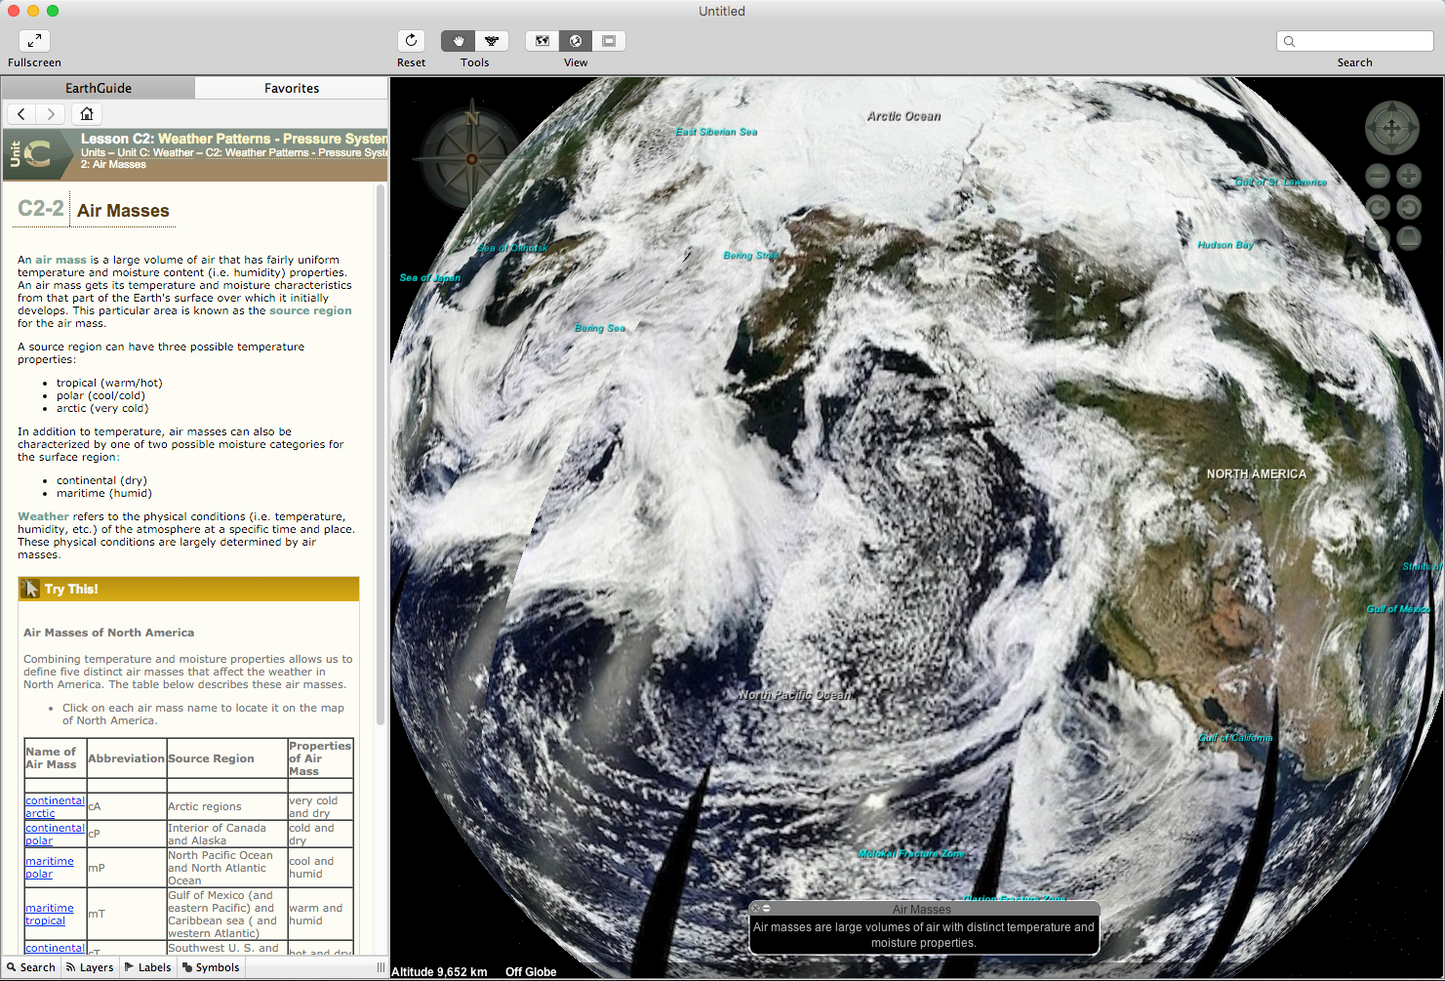This screenshot has height=981, width=1445.
Task: Select the hand pan tool
Action: 458,41
